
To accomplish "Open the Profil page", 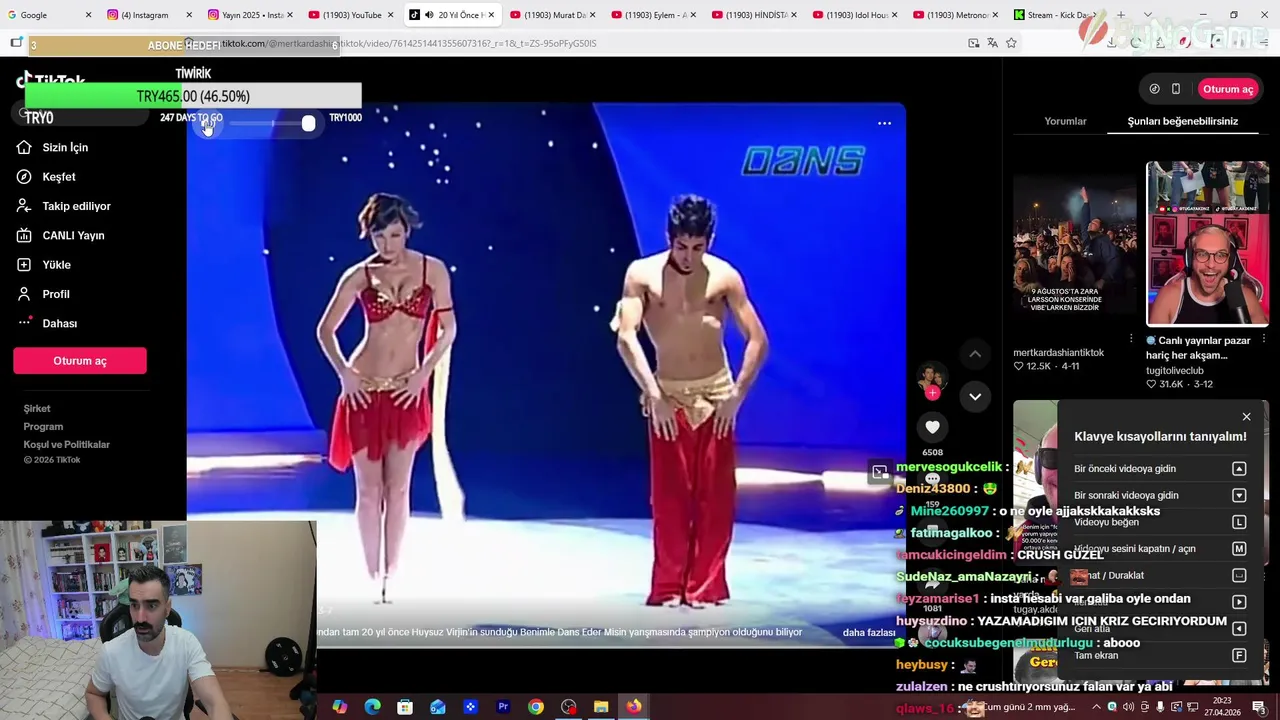I will [56, 294].
